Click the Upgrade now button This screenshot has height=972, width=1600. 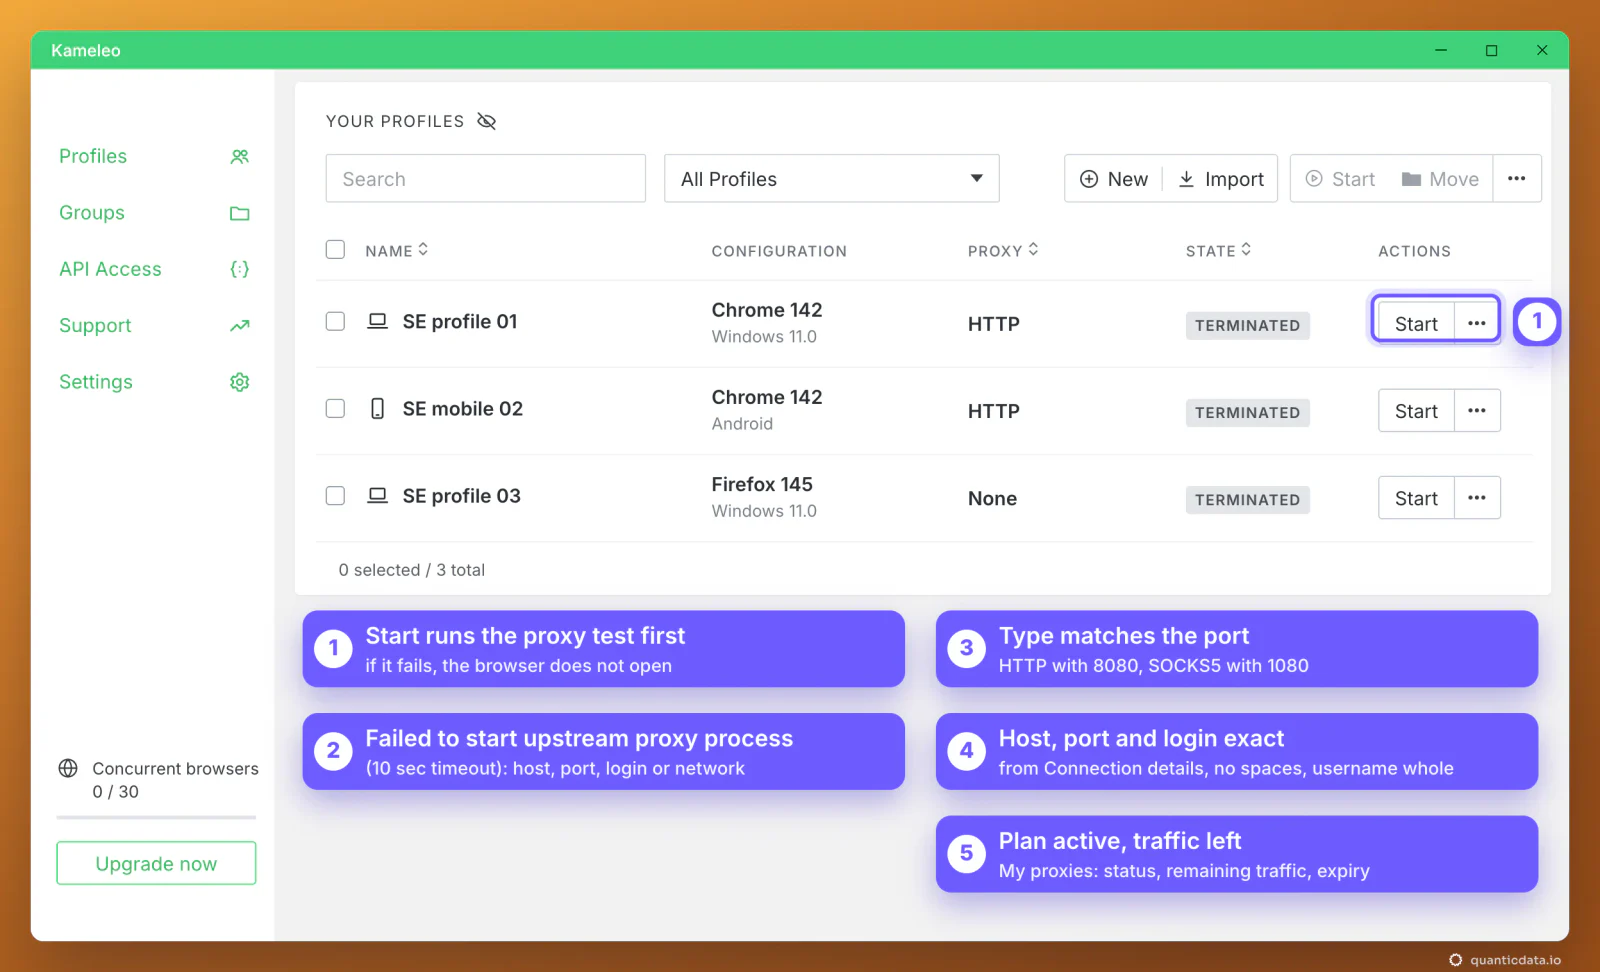tap(156, 863)
